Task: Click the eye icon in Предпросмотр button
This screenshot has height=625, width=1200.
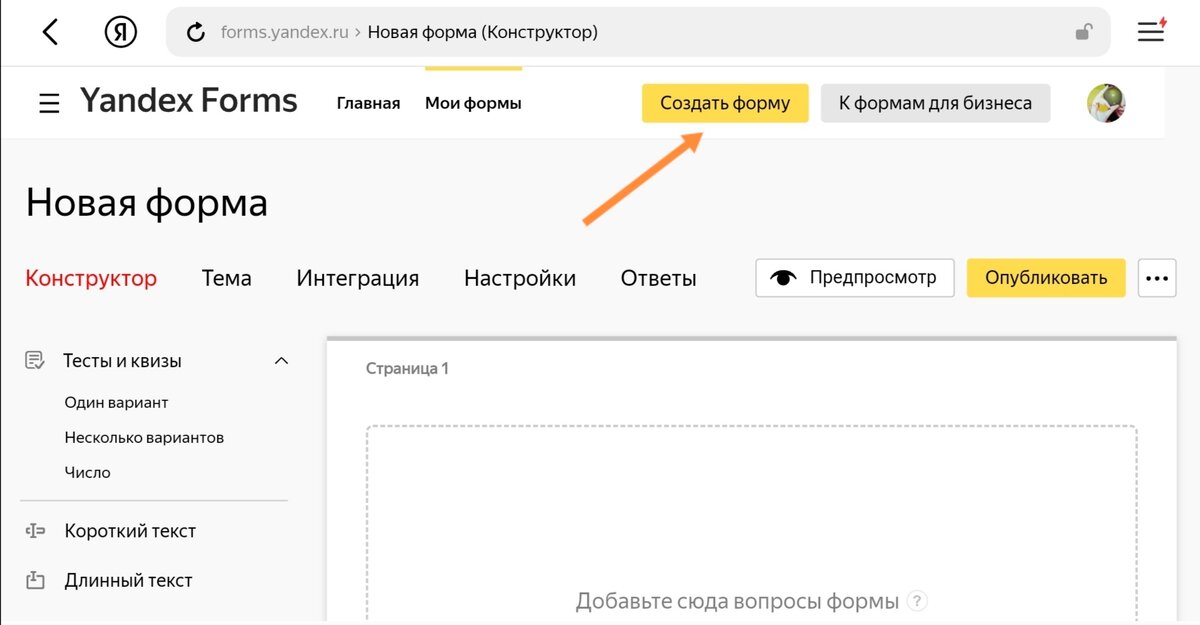Action: [x=784, y=278]
